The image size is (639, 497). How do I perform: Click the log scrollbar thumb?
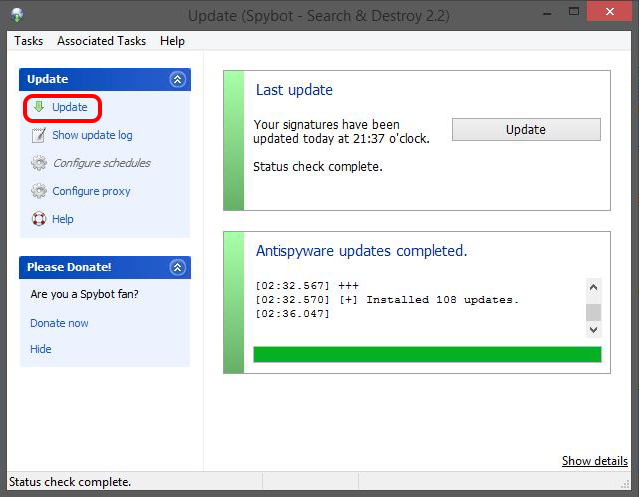tap(593, 312)
